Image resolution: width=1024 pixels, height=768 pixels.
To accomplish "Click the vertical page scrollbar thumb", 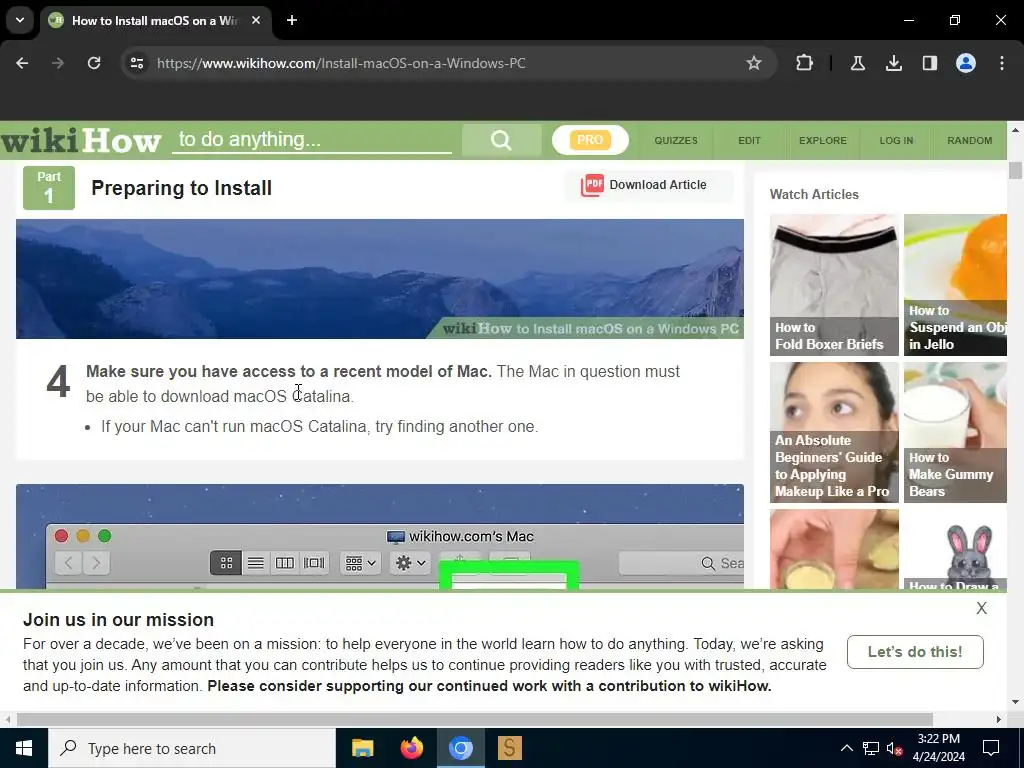I will pyautogui.click(x=1015, y=170).
